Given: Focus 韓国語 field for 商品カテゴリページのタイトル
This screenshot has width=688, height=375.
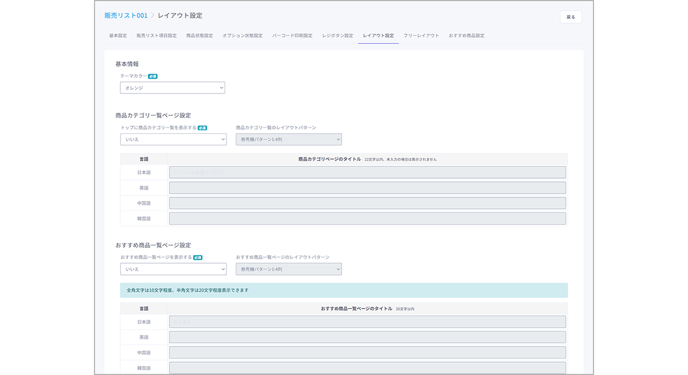Looking at the screenshot, I should (368, 218).
